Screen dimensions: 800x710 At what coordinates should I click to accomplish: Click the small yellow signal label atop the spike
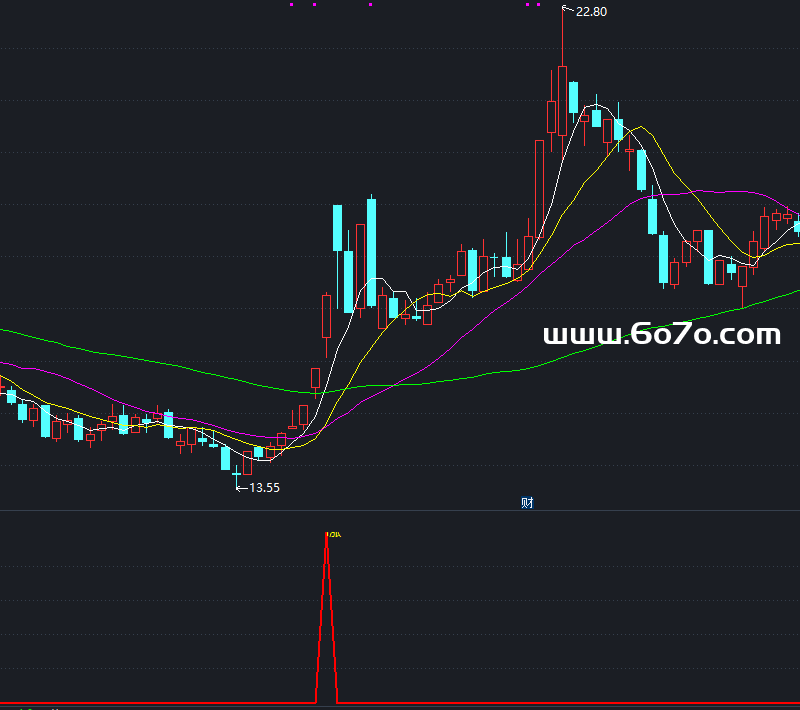pos(333,535)
